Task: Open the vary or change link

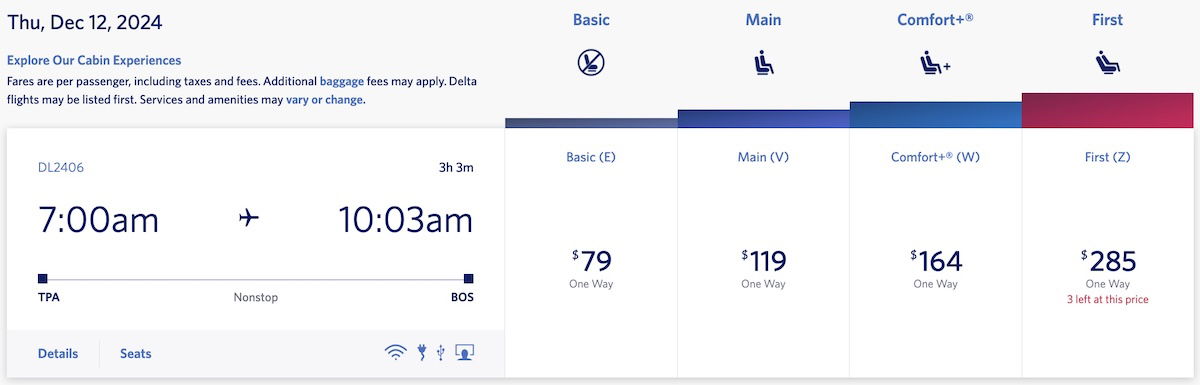Action: click(x=325, y=100)
